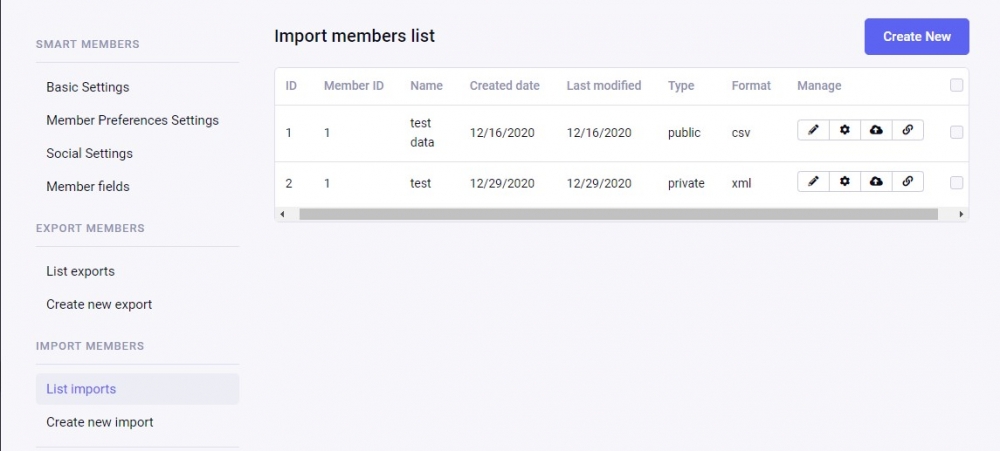Click the EXPORT MEMBERS section label
Image resolution: width=1000 pixels, height=451 pixels.
[90, 228]
